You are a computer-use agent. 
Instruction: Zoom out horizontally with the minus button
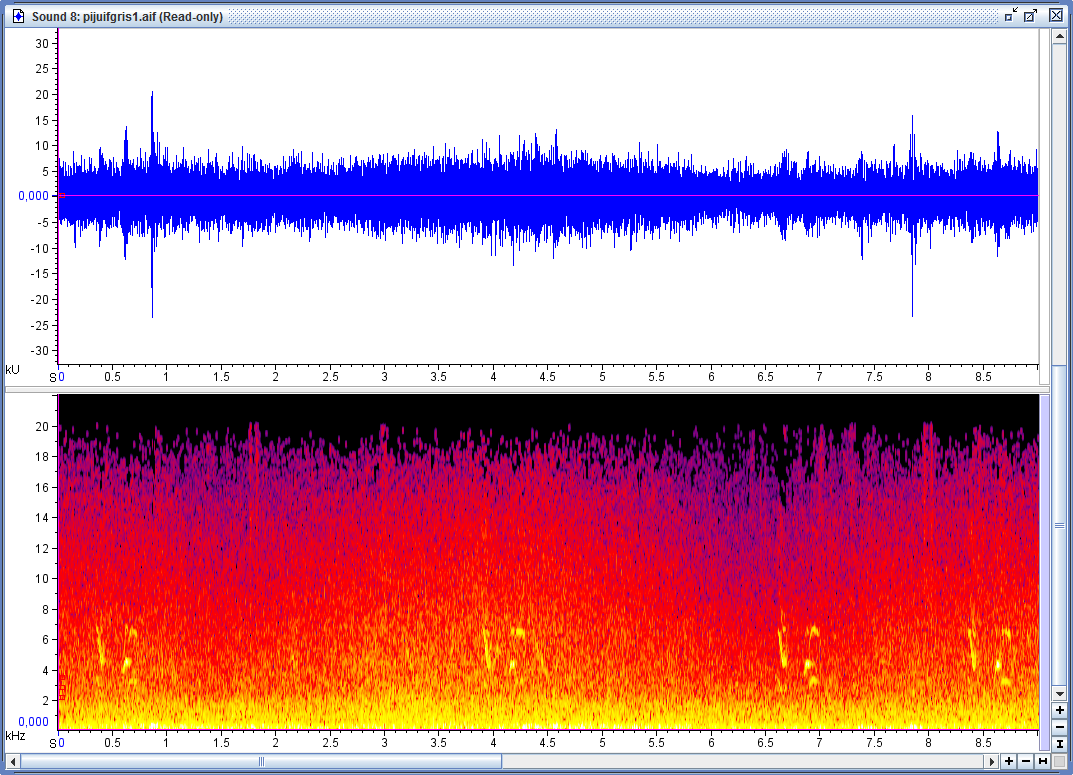click(x=1026, y=762)
